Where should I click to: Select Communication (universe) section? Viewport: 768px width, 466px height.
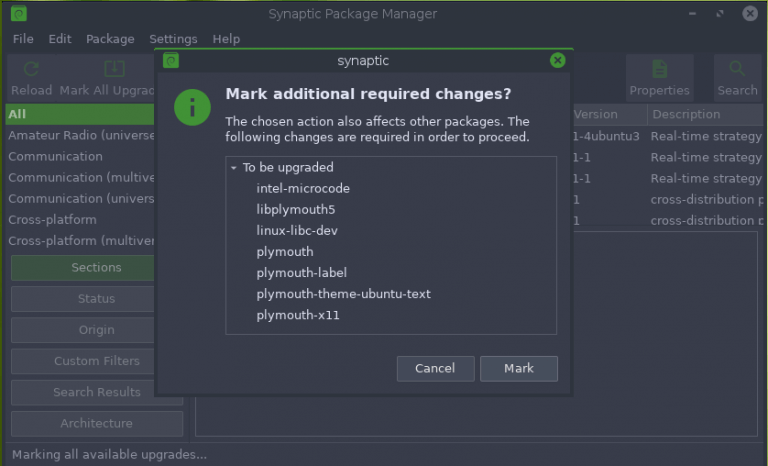pos(80,198)
